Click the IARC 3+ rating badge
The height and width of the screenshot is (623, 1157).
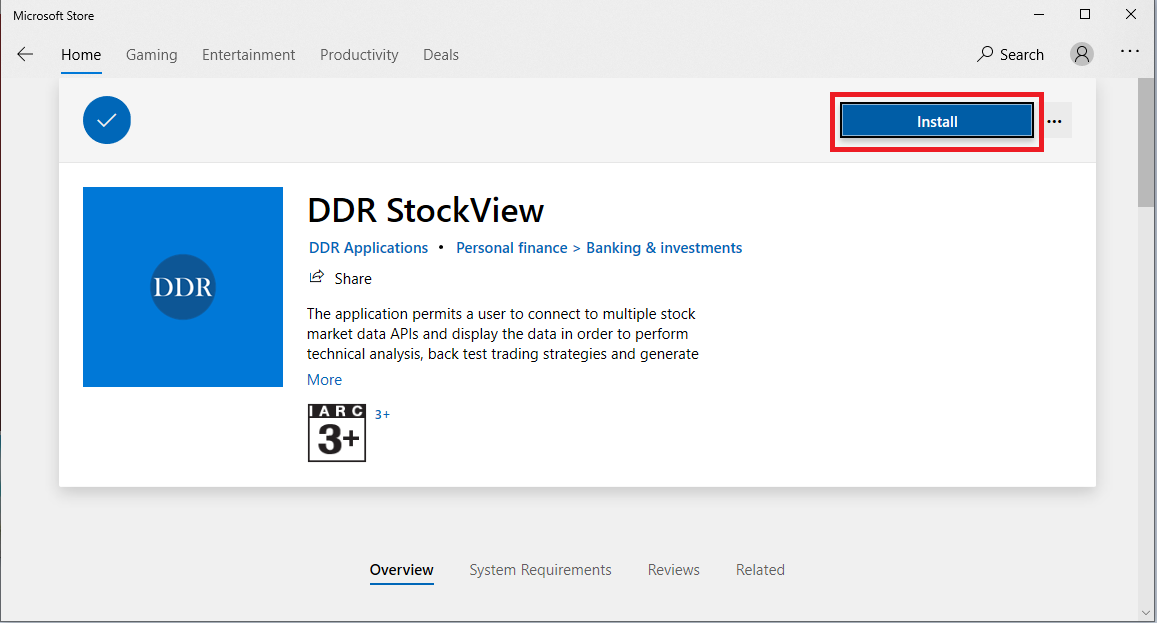337,433
